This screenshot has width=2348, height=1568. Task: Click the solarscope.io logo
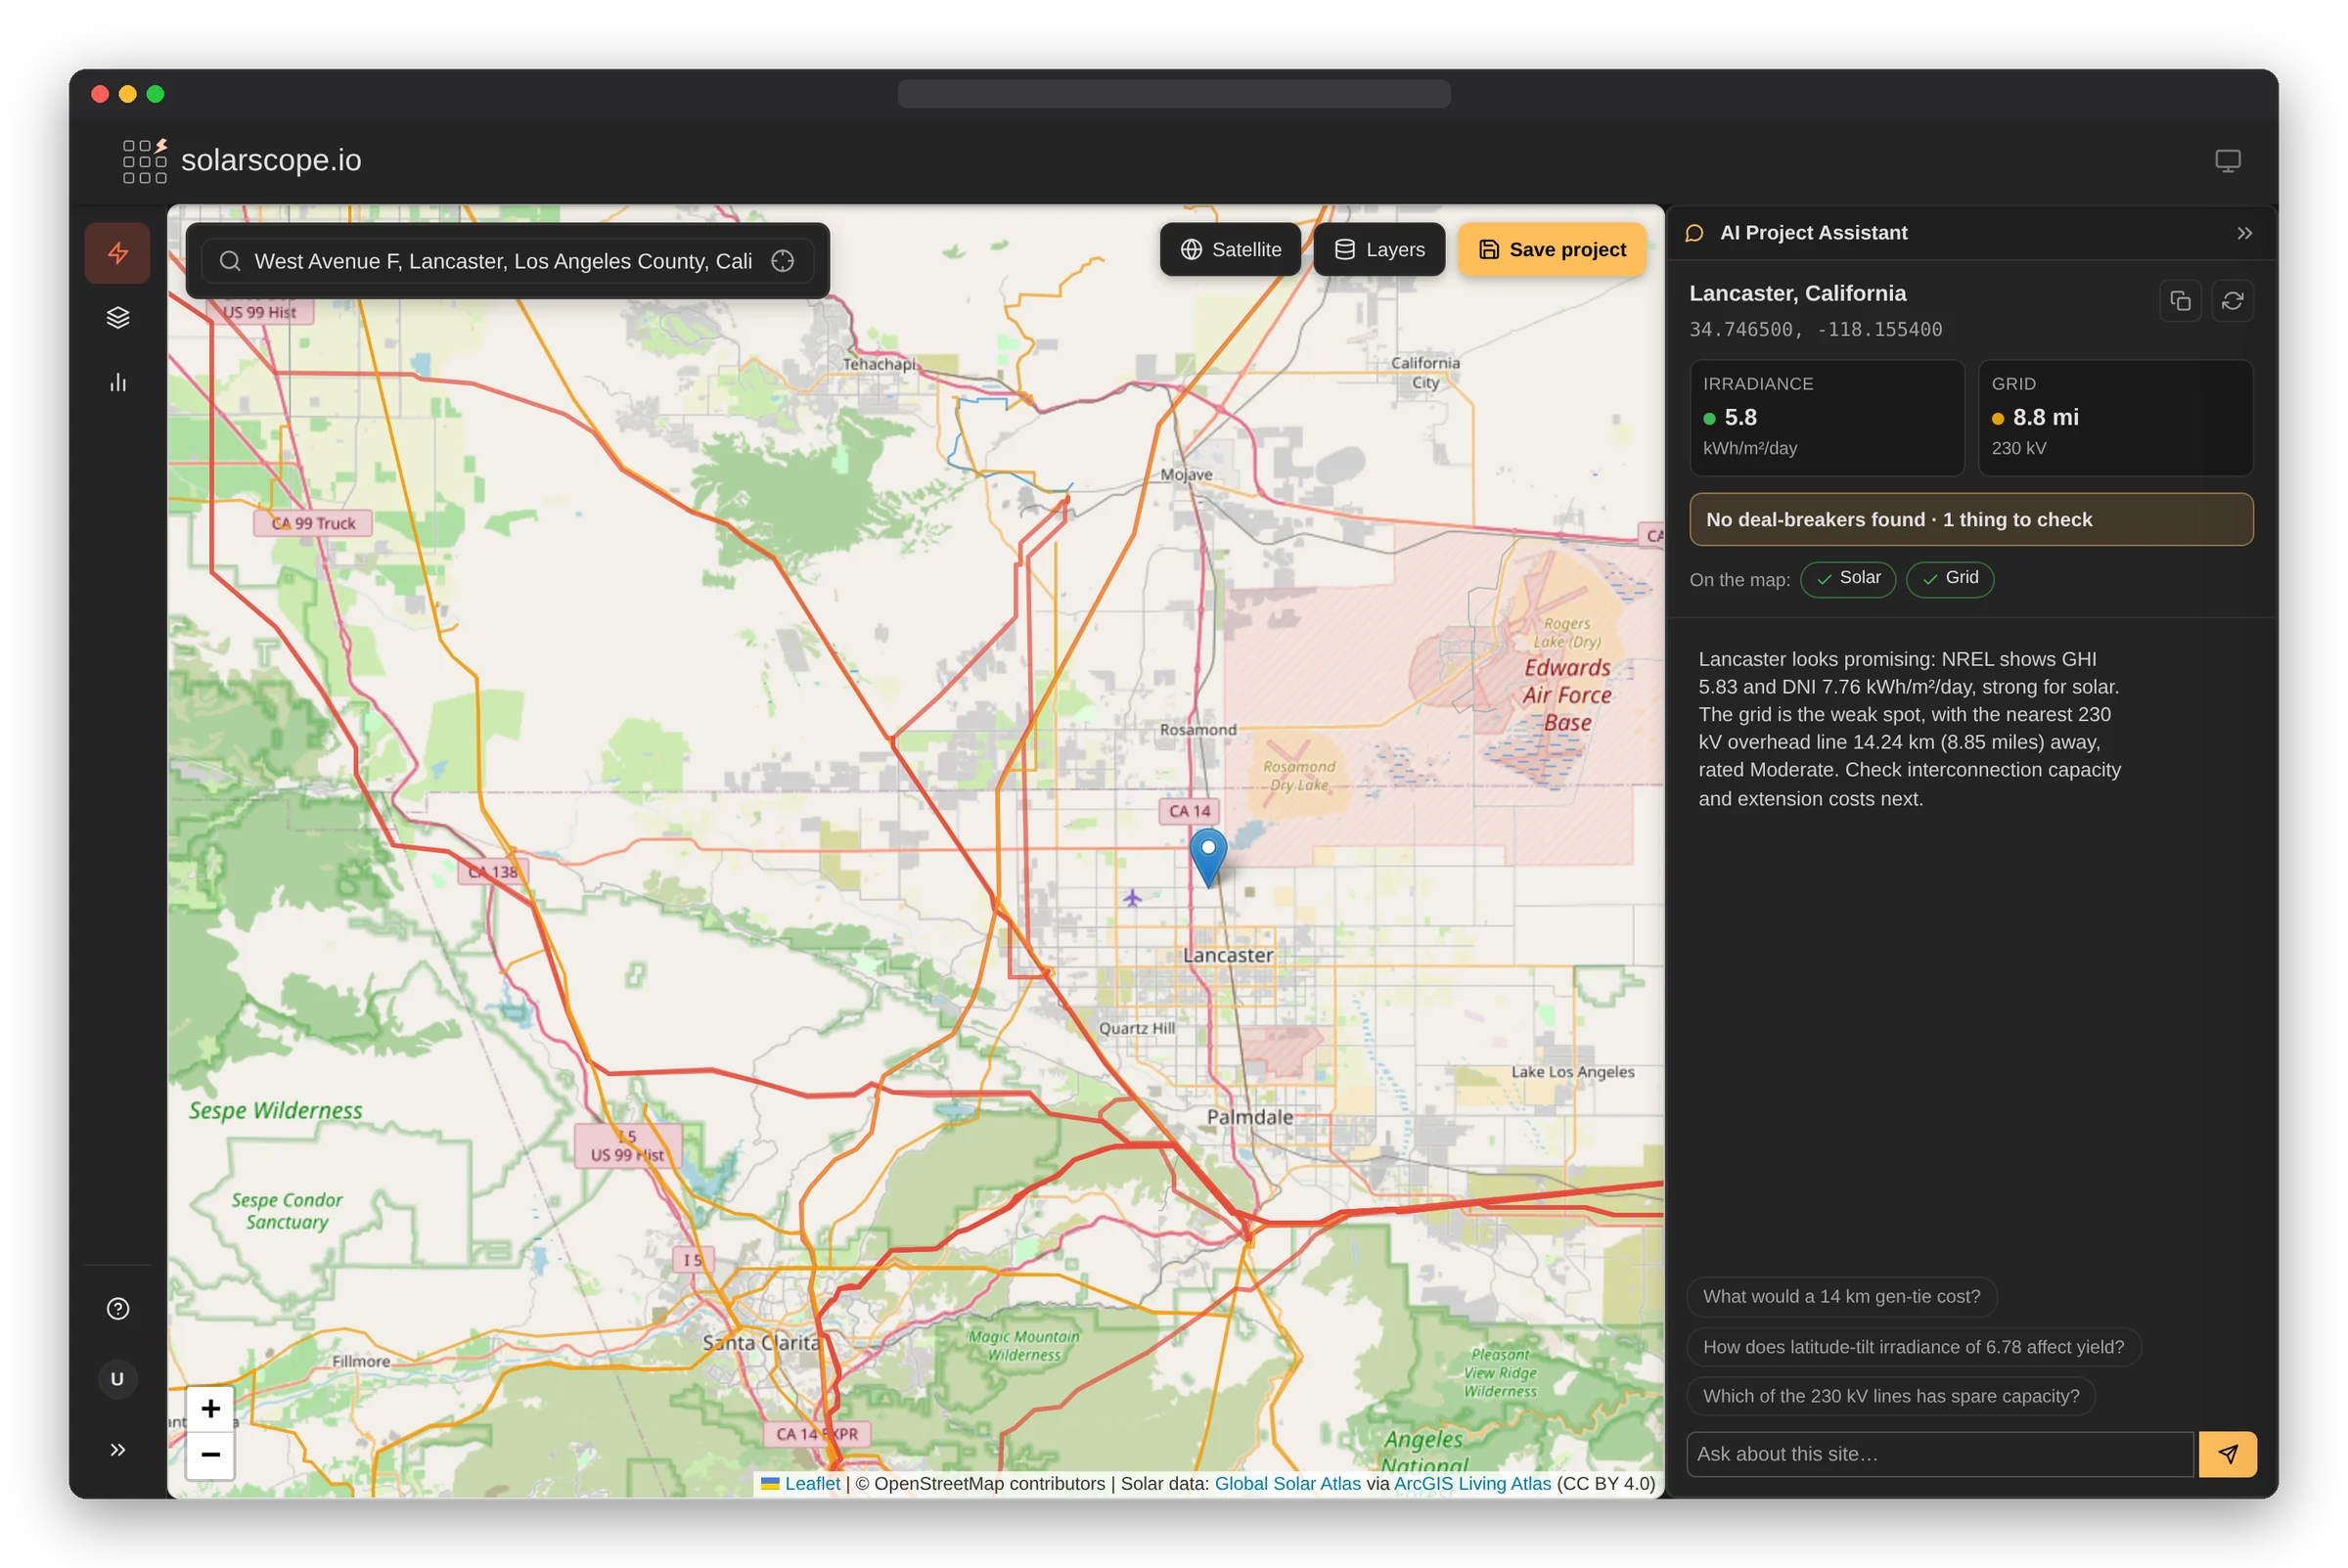coord(241,160)
